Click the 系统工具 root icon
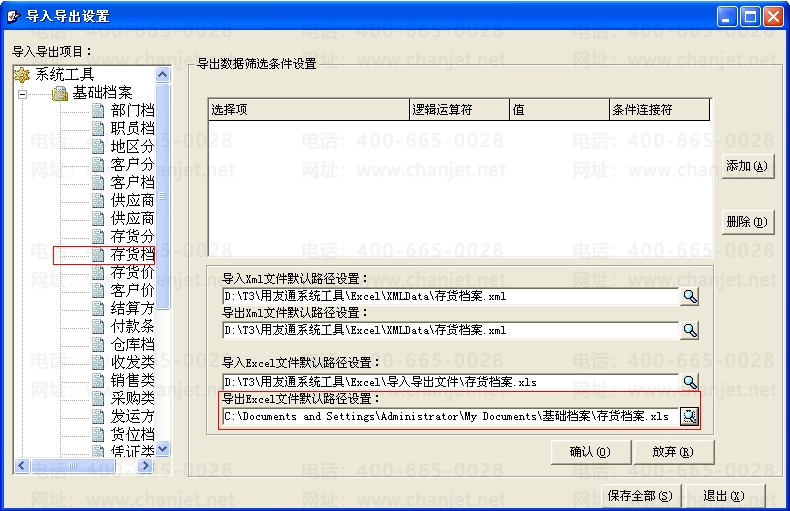Image resolution: width=790 pixels, height=511 pixels. point(22,75)
